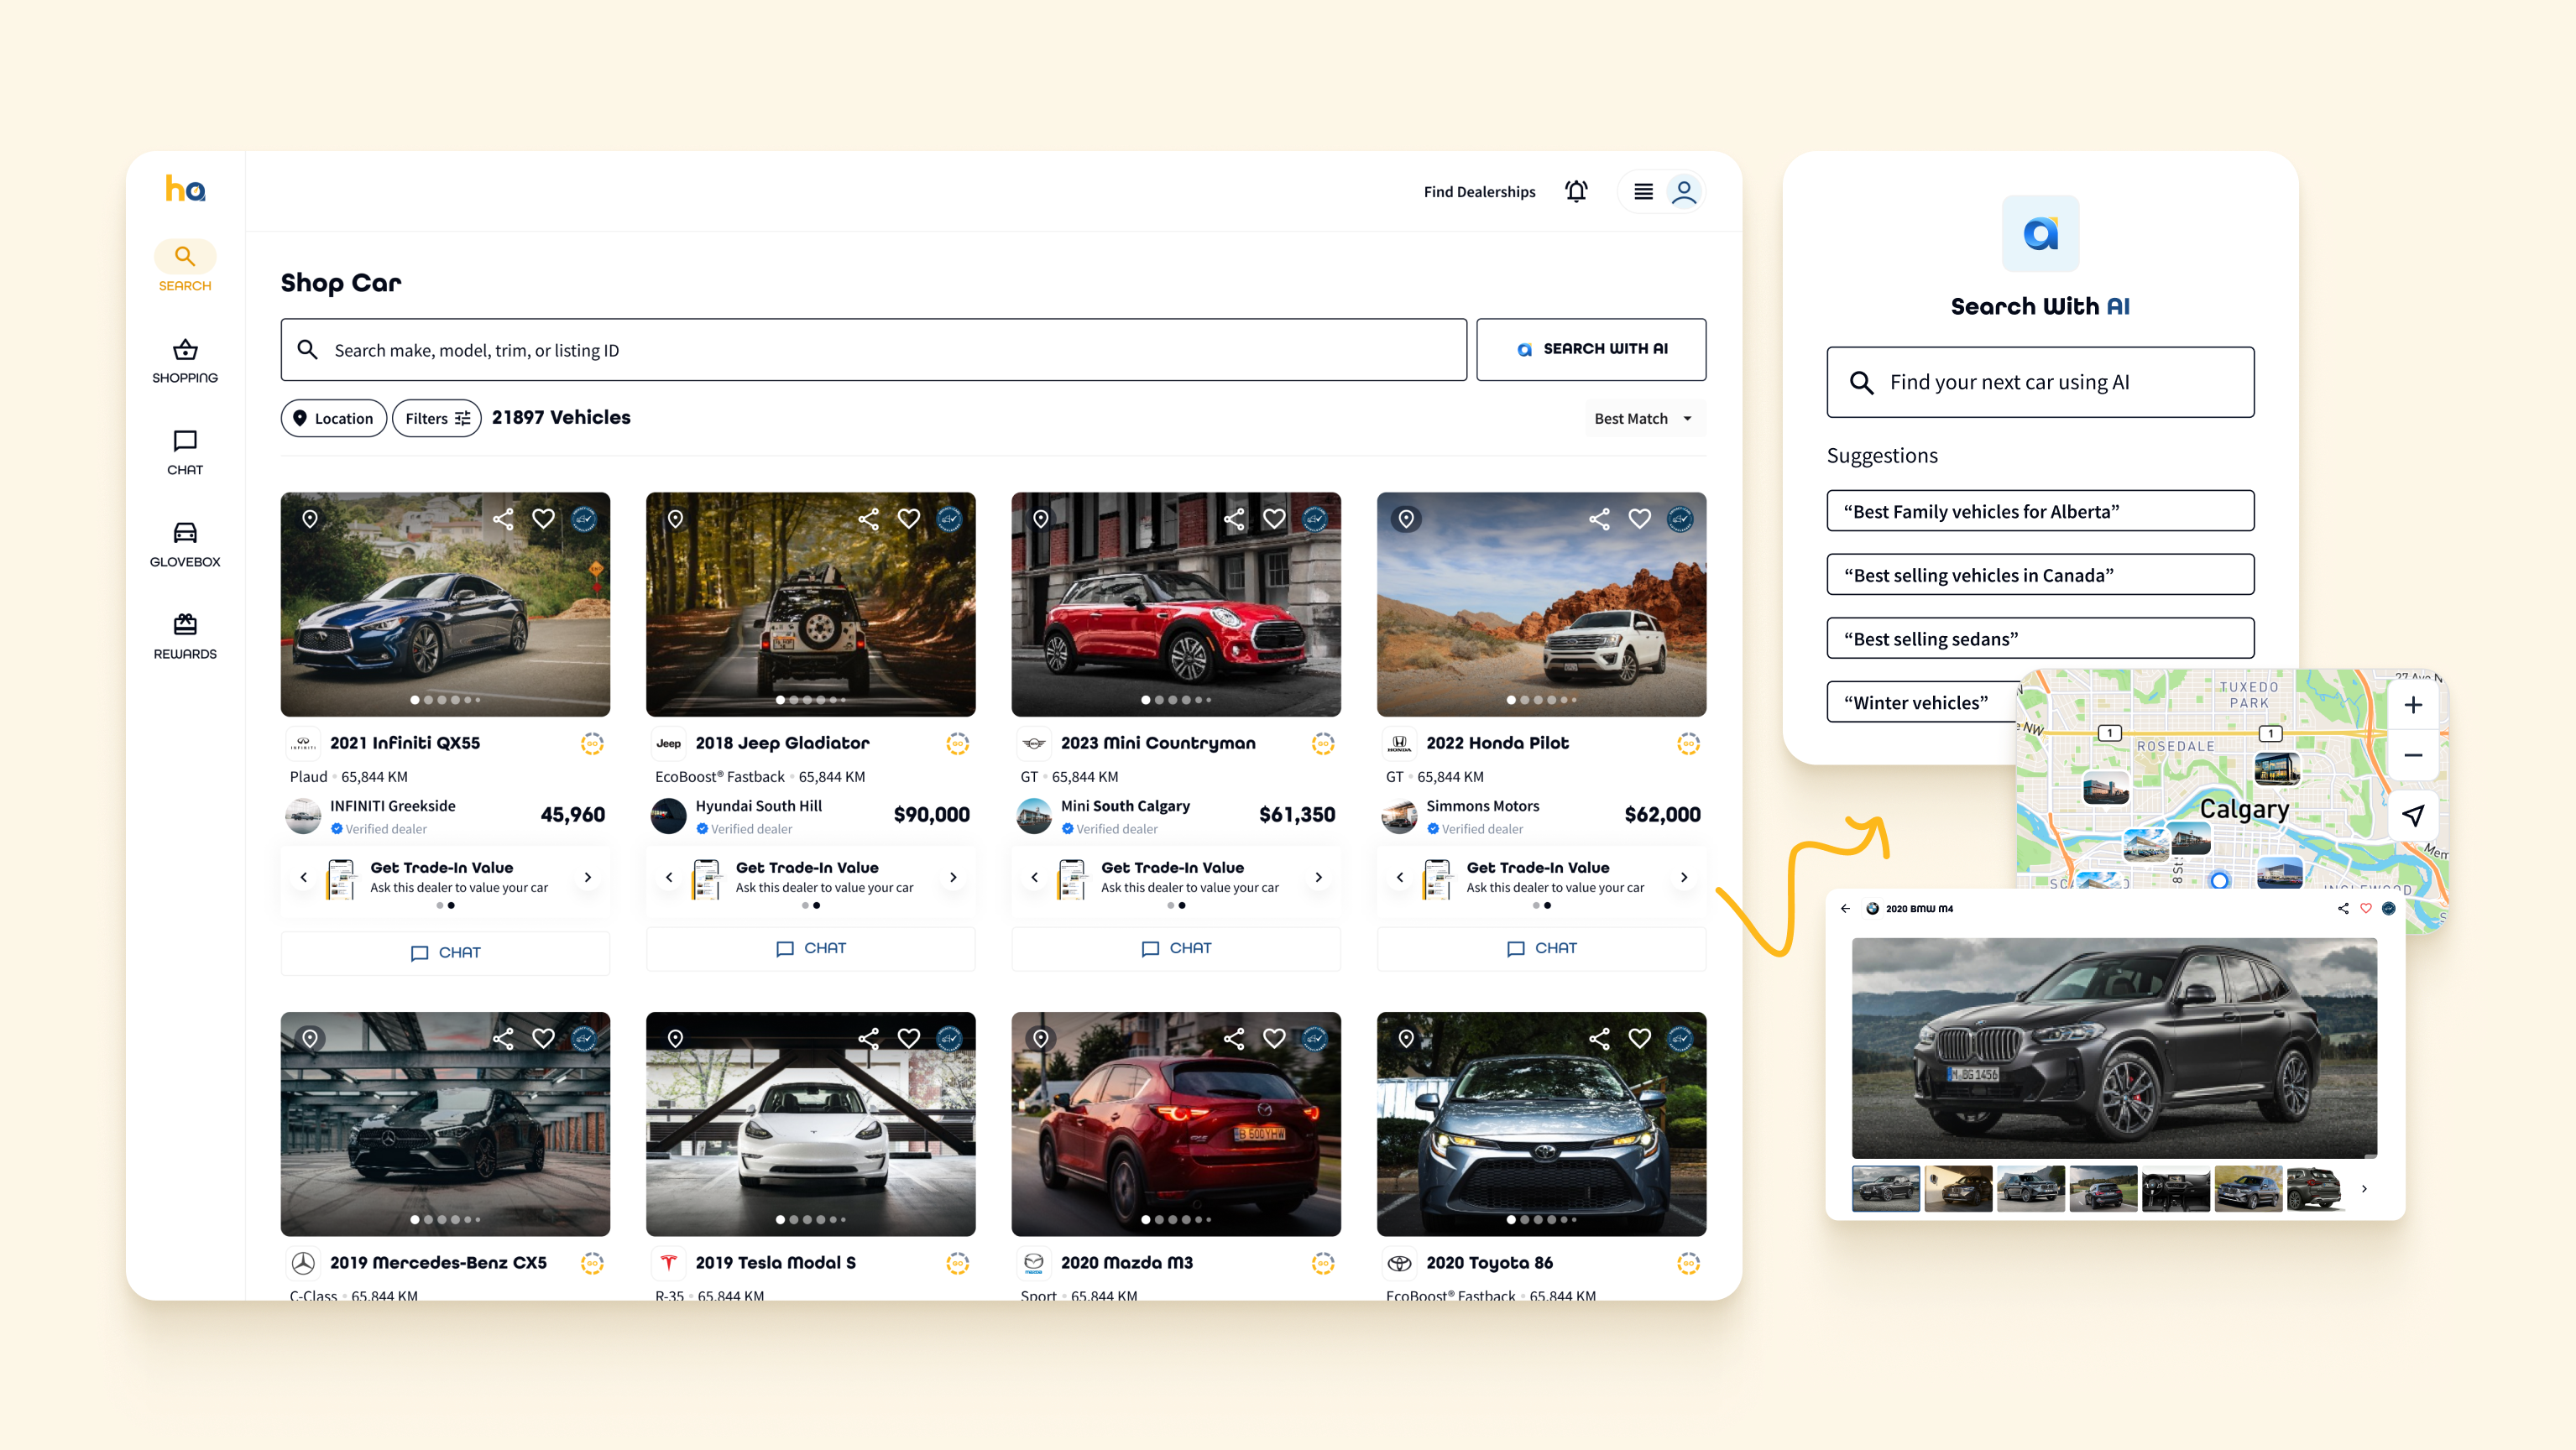Pick the "Best Family vehicles for Alberta" suggestion
2576x1450 pixels.
click(x=2040, y=511)
